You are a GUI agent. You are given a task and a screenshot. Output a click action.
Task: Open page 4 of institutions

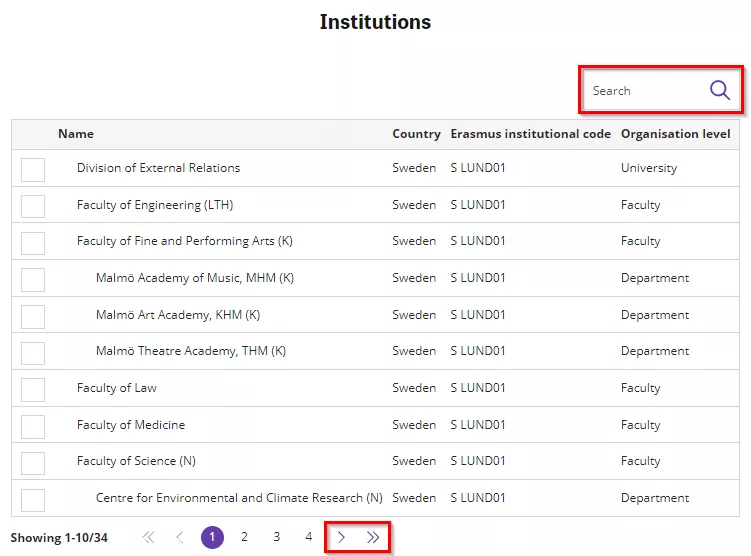point(308,537)
